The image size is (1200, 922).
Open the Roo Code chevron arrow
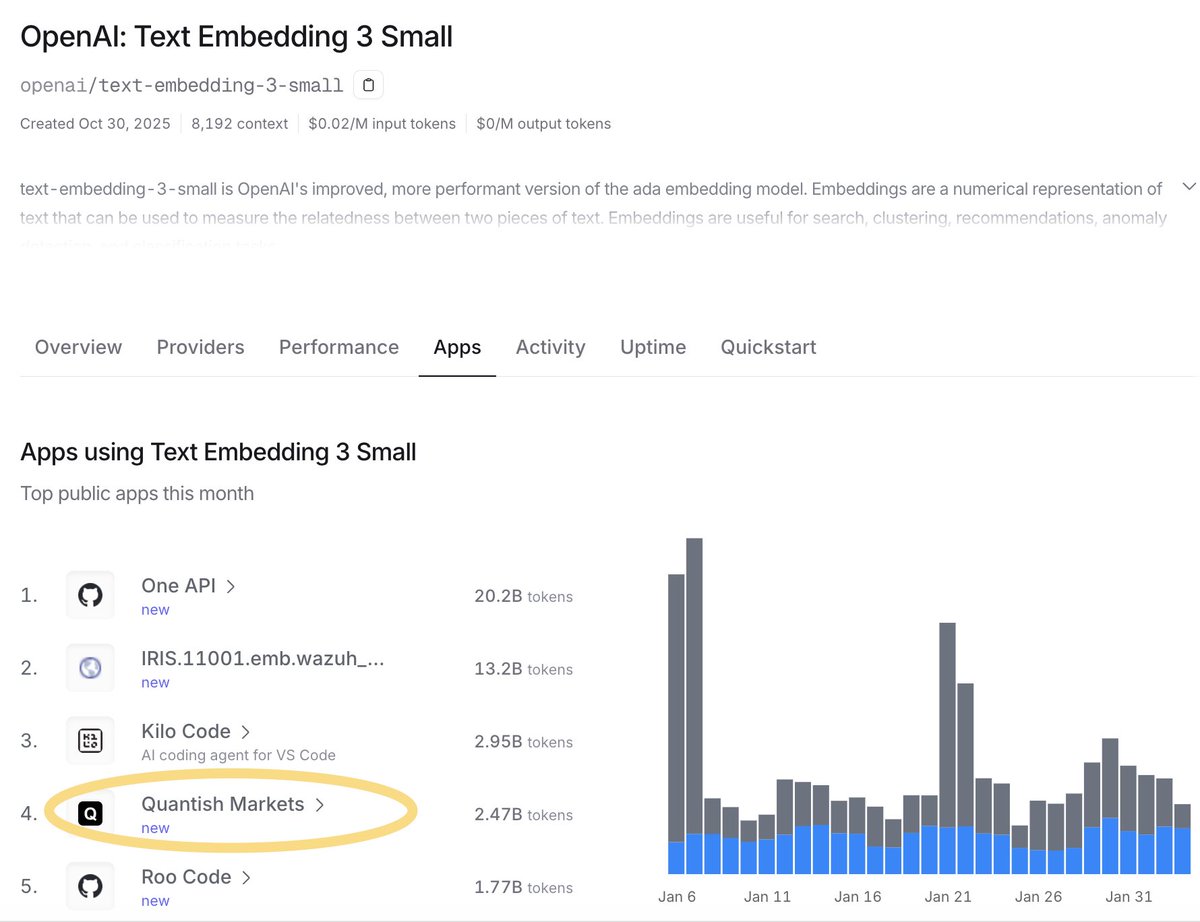point(246,878)
